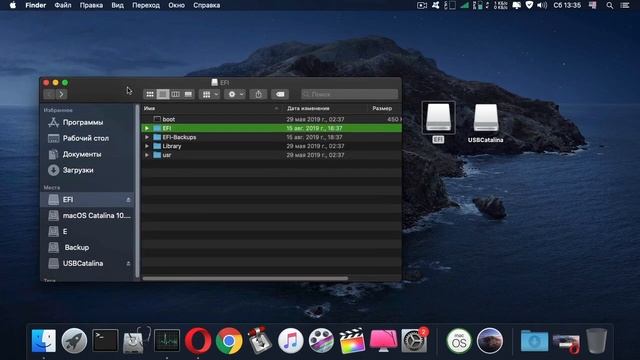The width and height of the screenshot is (640, 360).
Task: Open Launchpad from the Dock
Action: [x=74, y=340]
